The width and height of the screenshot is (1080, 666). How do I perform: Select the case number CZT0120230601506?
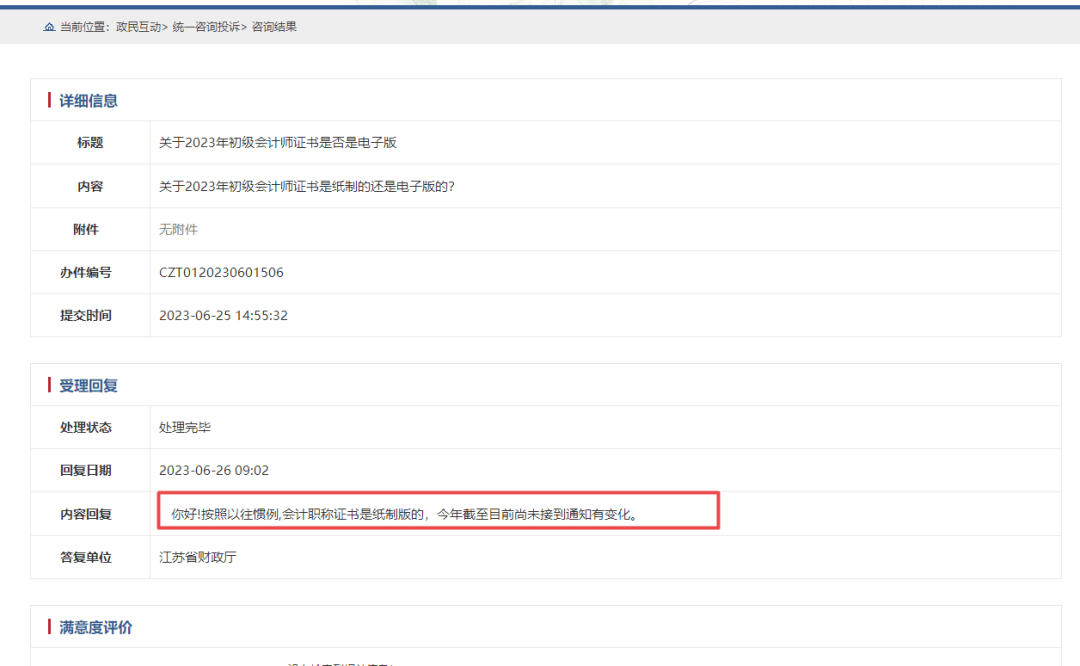coord(221,272)
